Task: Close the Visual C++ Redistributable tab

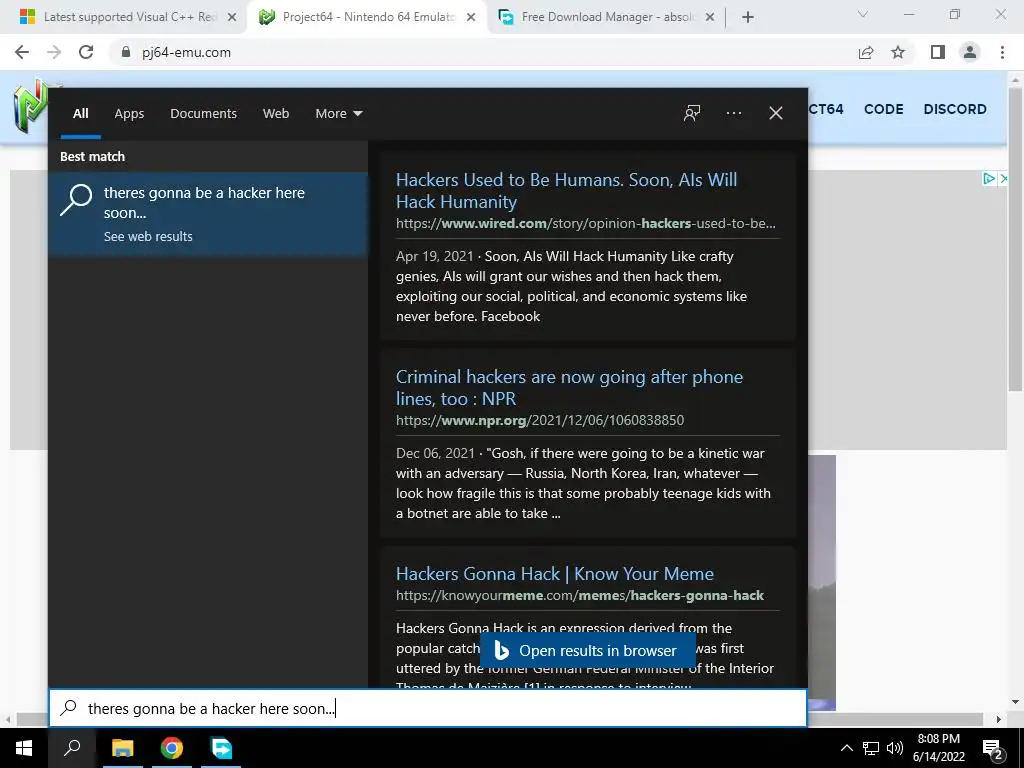Action: 232,17
